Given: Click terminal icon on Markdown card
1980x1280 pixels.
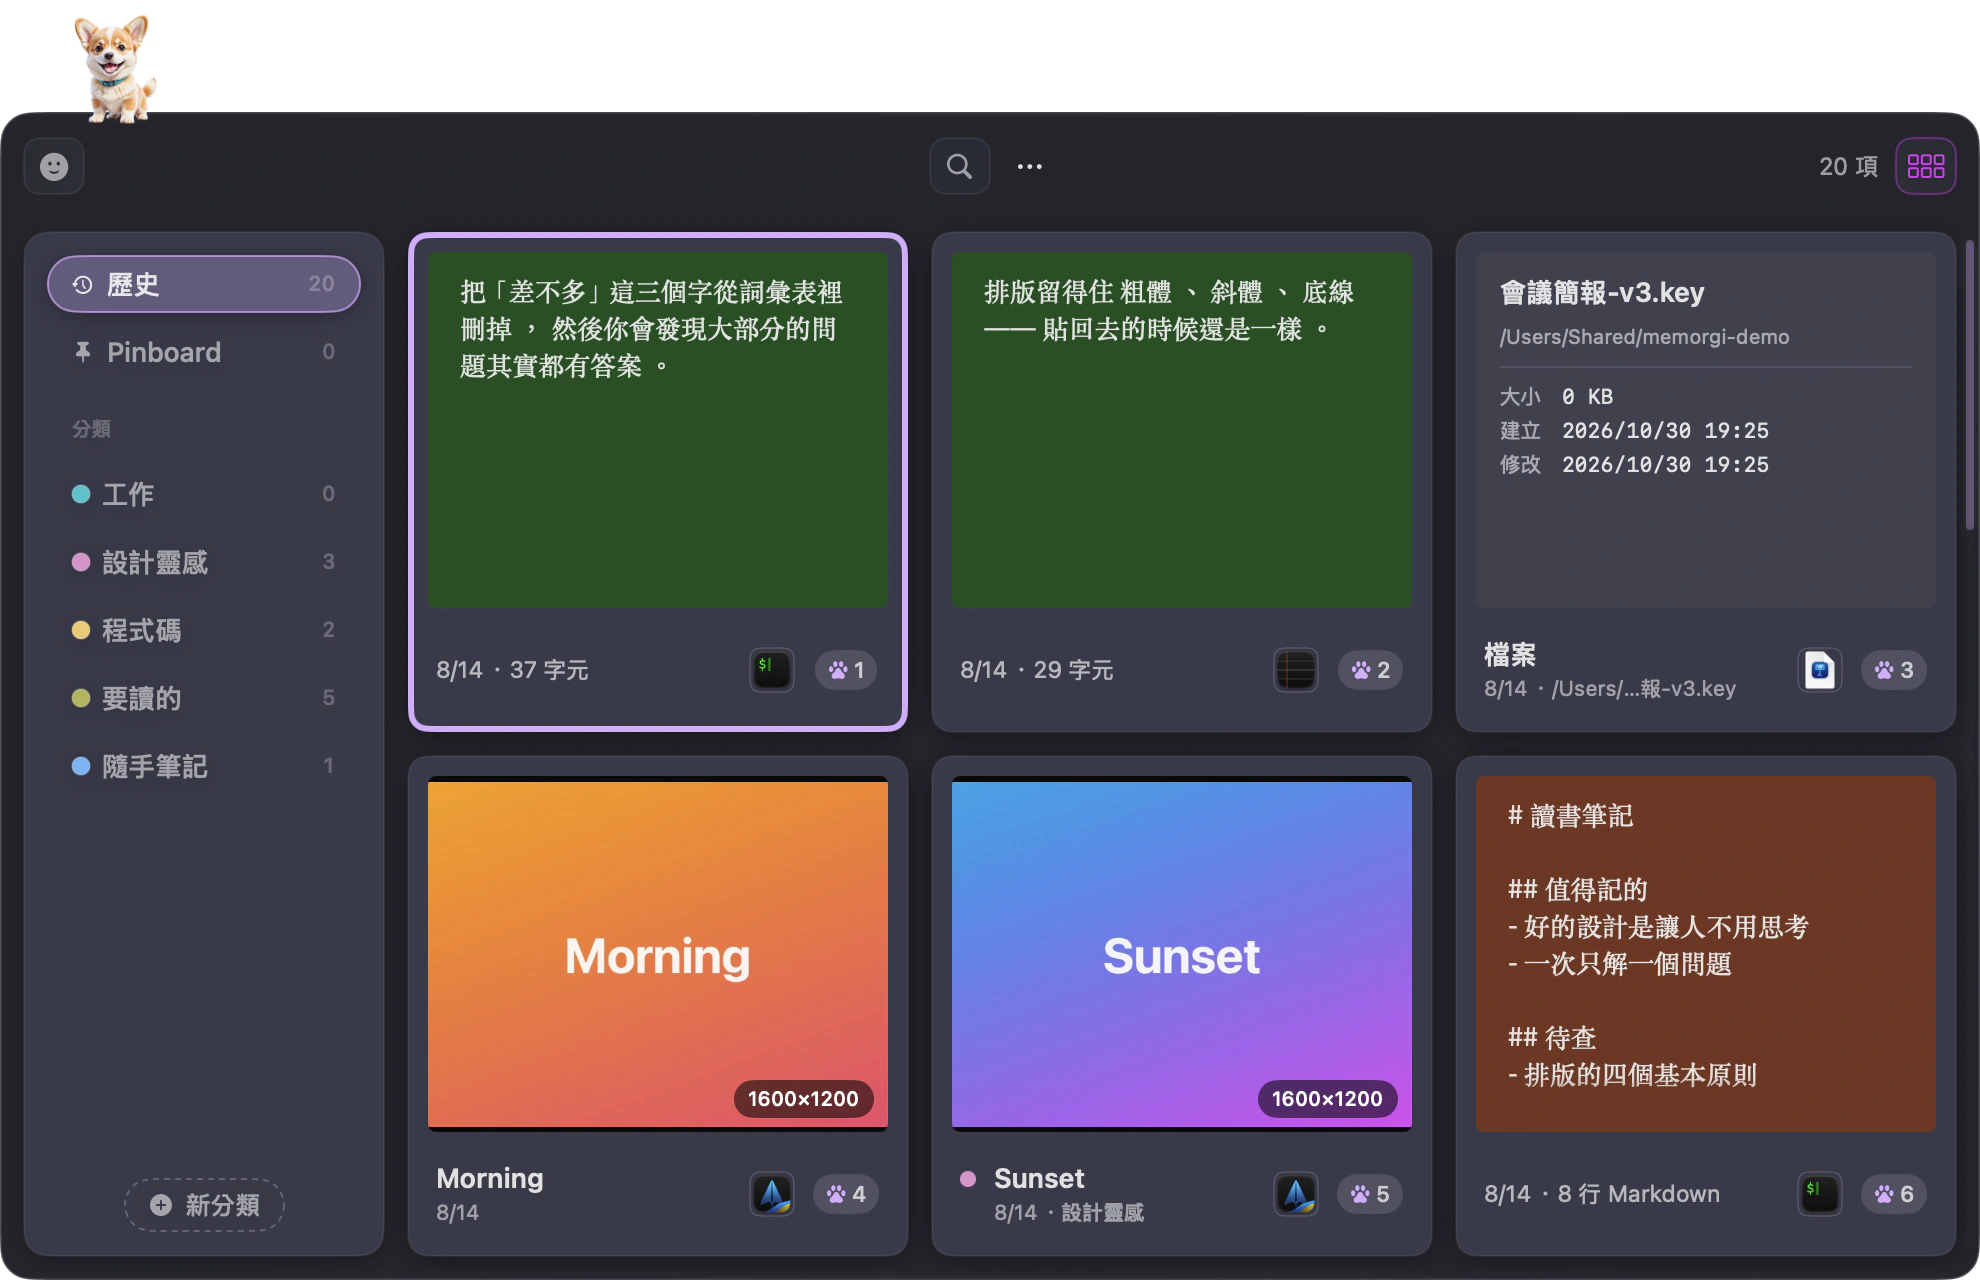Looking at the screenshot, I should coord(1820,1194).
